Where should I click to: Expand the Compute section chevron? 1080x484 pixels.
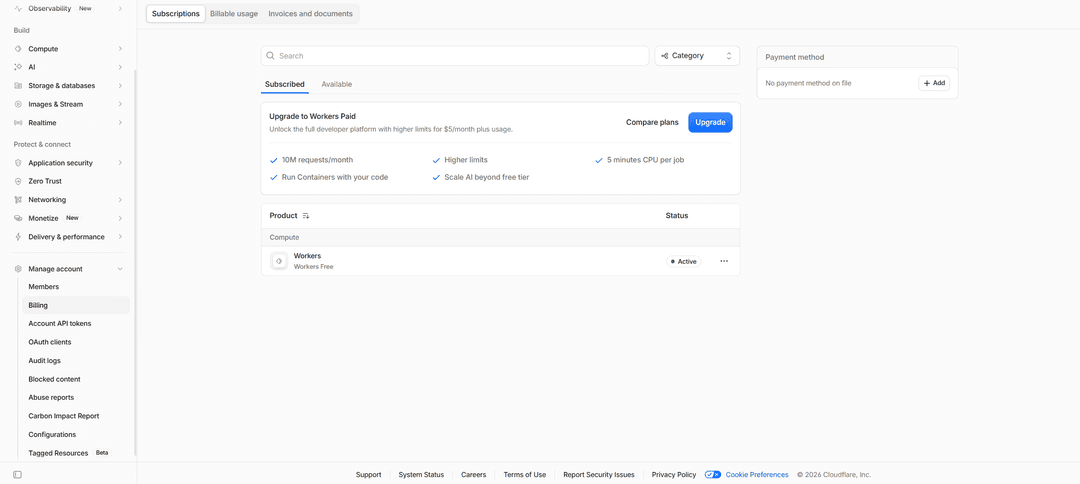coord(120,49)
